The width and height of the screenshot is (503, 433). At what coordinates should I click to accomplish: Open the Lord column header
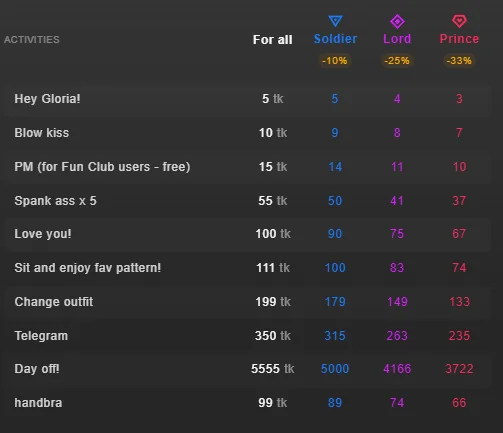(397, 39)
